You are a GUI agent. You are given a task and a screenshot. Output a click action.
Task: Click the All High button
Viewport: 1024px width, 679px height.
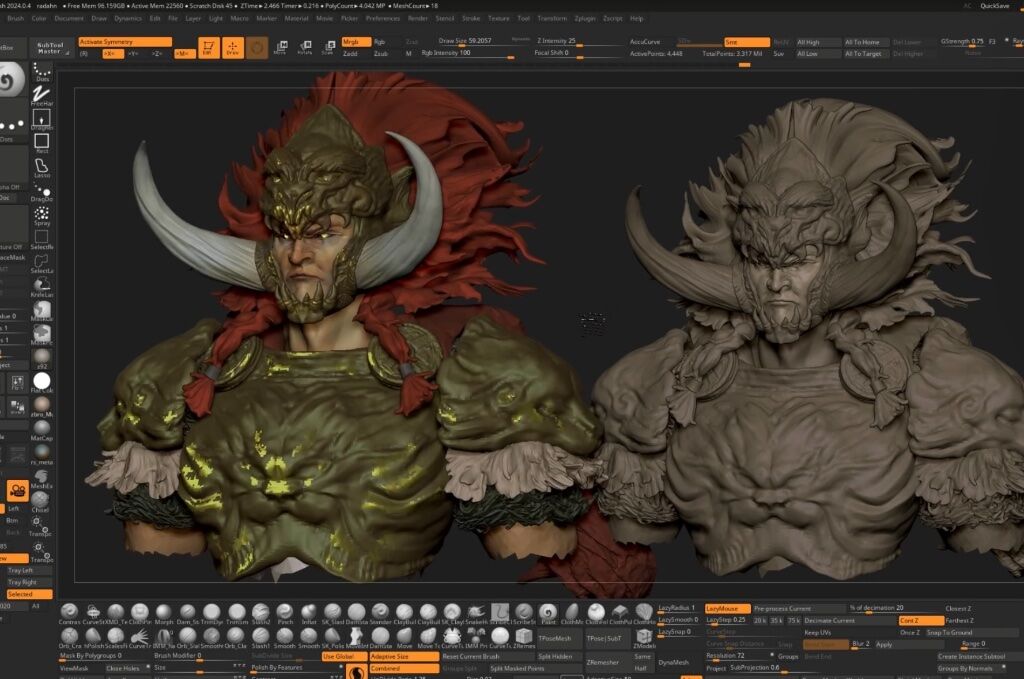click(x=818, y=42)
